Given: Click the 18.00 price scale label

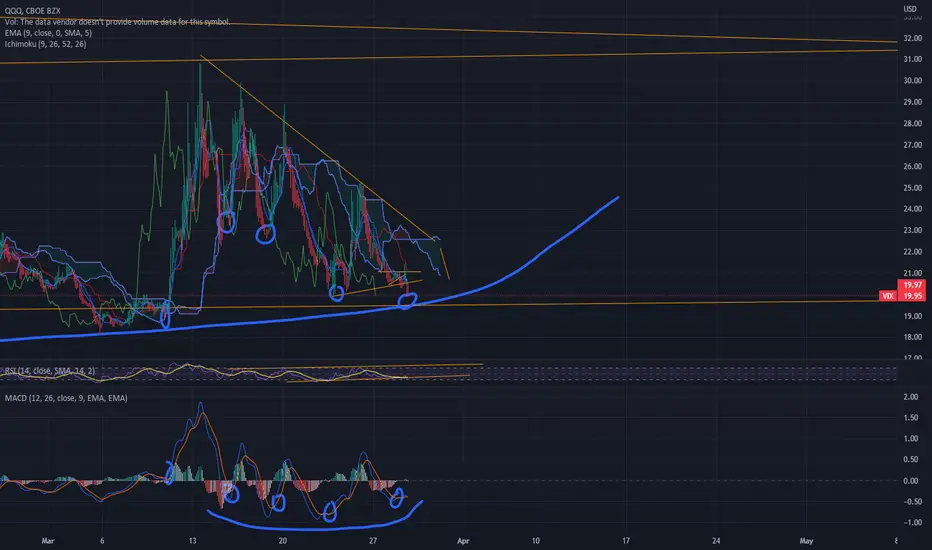Looking at the screenshot, I should point(912,337).
